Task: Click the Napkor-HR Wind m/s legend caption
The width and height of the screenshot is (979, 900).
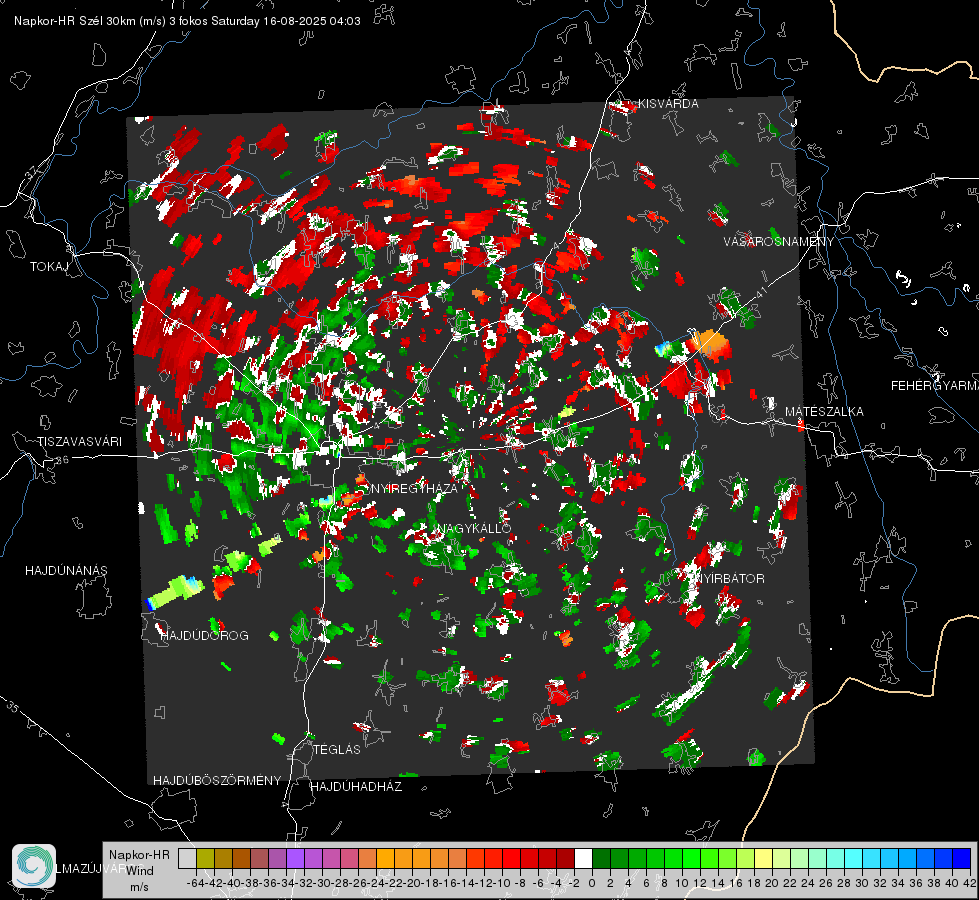Action: point(139,871)
